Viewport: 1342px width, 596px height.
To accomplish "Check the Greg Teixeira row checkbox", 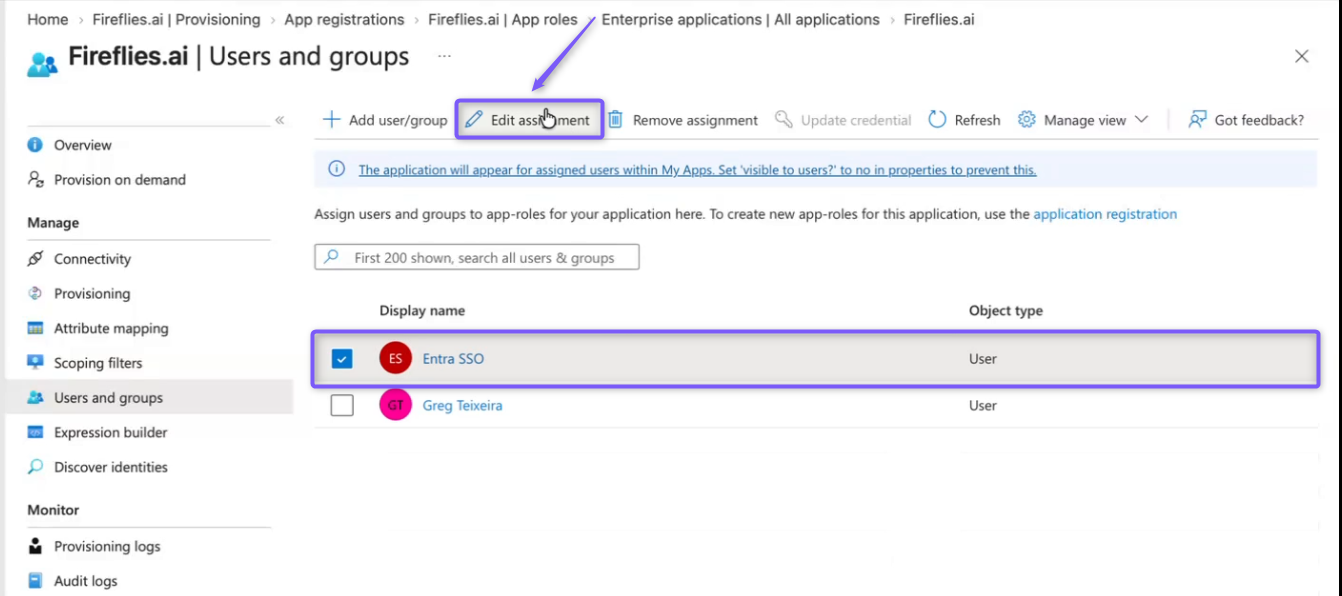I will pyautogui.click(x=342, y=405).
